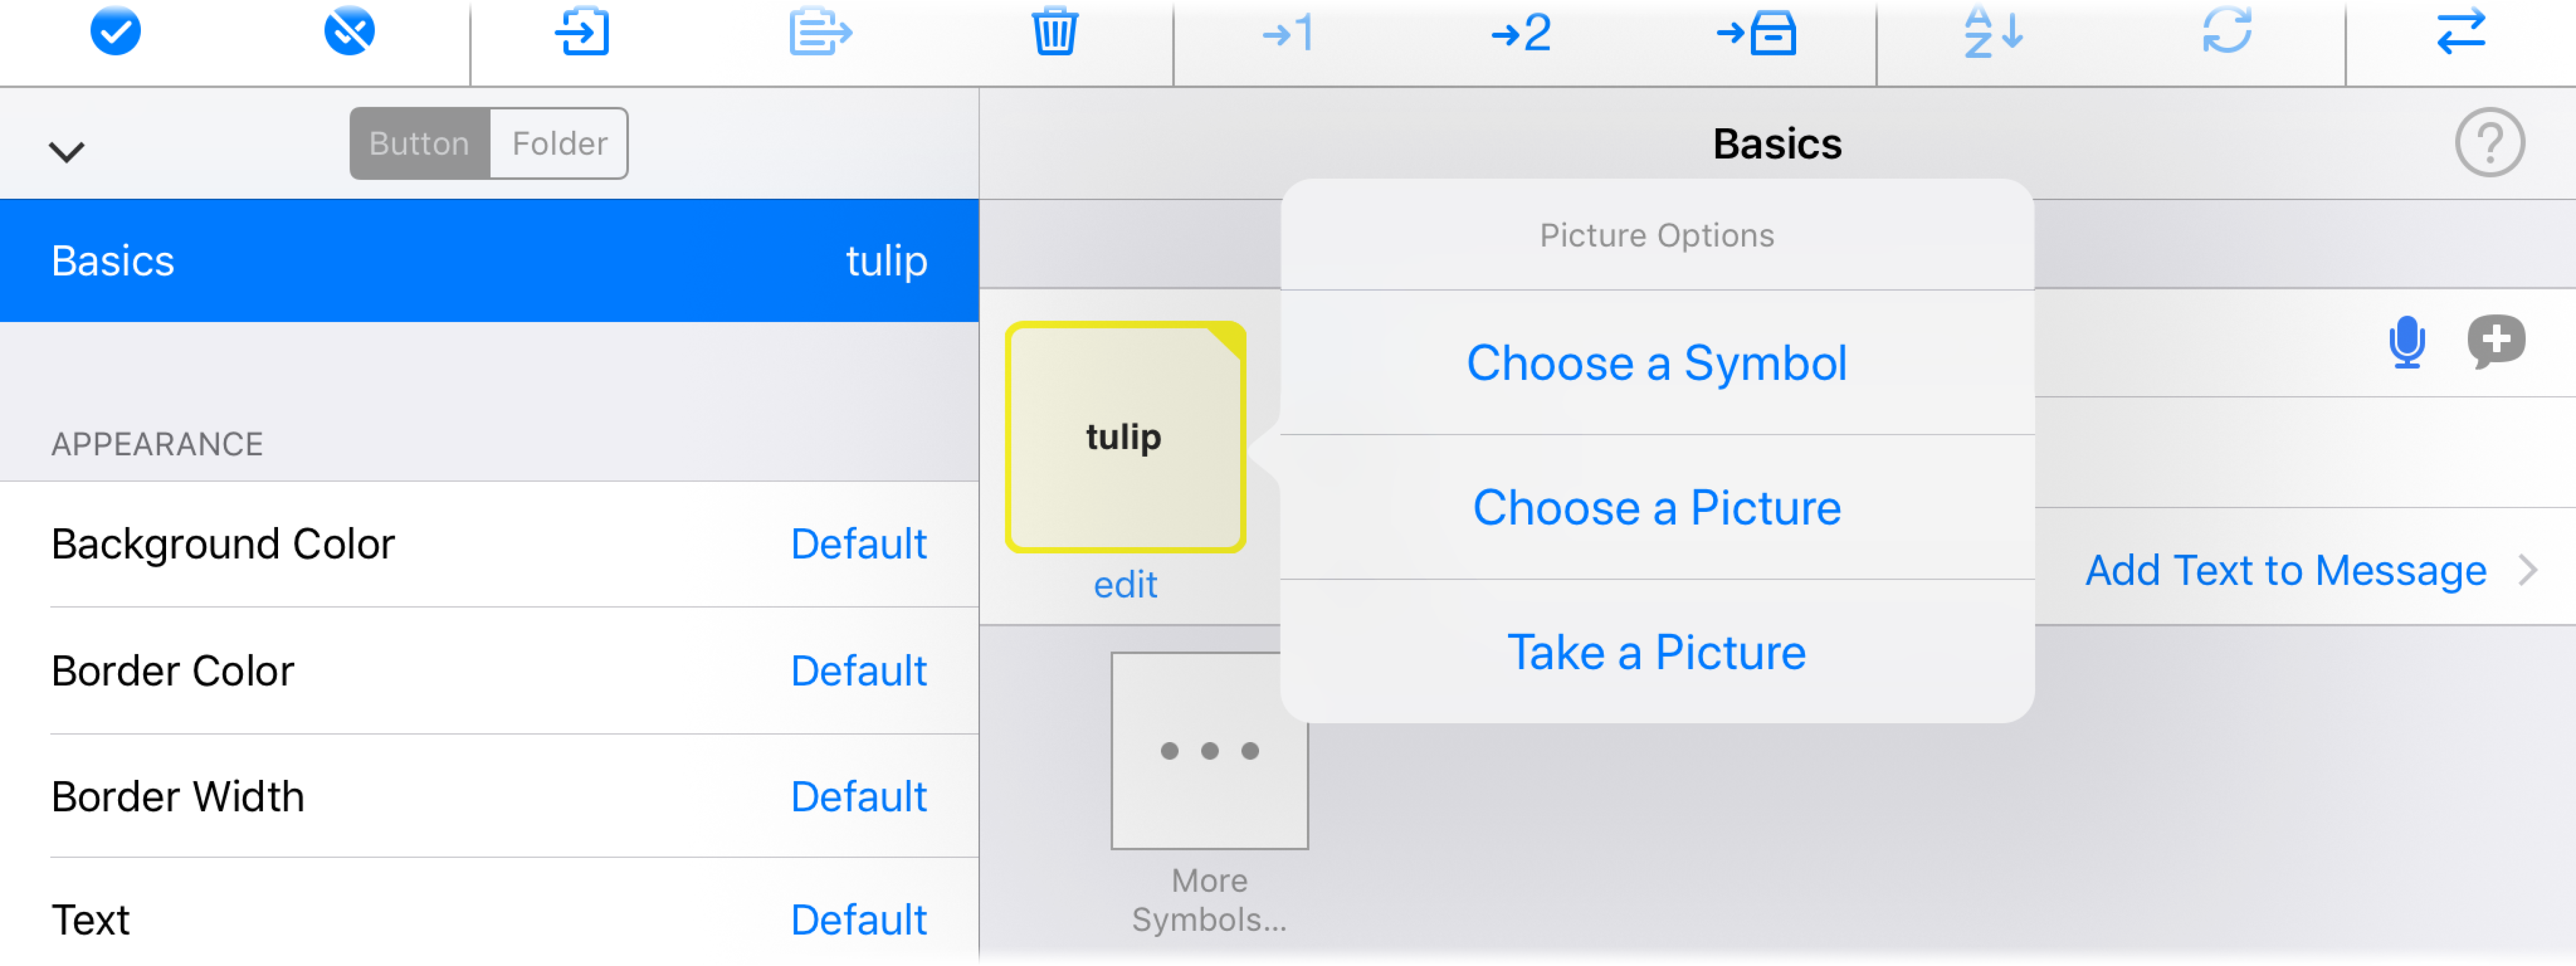Open the Text Default selector

pyautogui.click(x=858, y=919)
